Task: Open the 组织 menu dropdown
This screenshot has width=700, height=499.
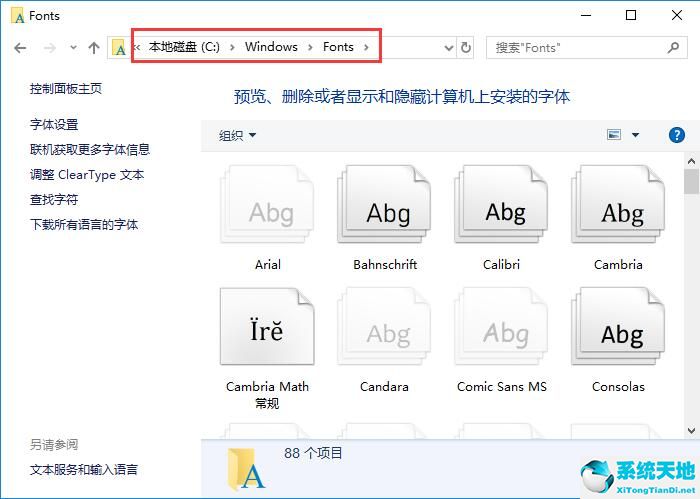Action: [x=237, y=135]
